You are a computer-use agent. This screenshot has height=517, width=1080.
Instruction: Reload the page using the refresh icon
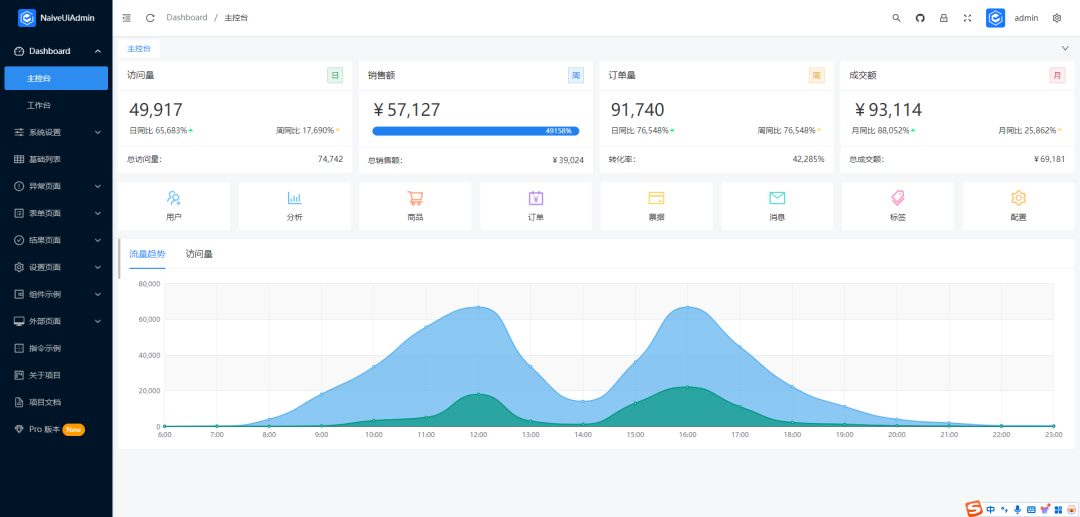click(150, 18)
